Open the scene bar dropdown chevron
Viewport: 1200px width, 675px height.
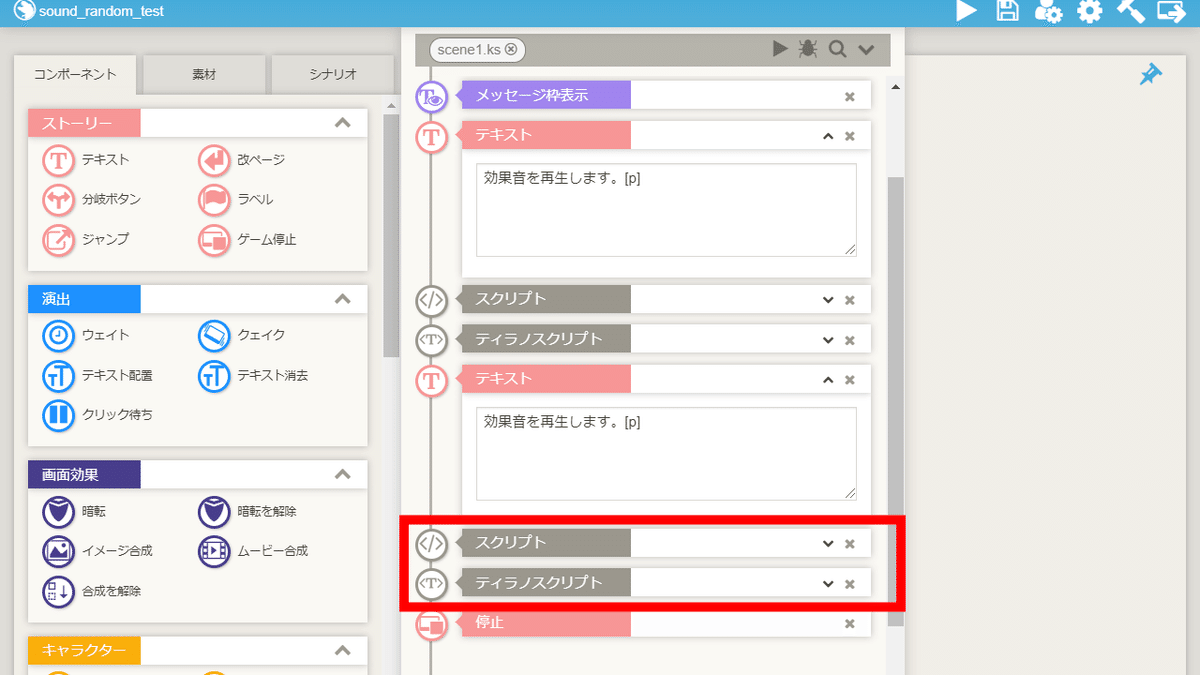(x=866, y=49)
